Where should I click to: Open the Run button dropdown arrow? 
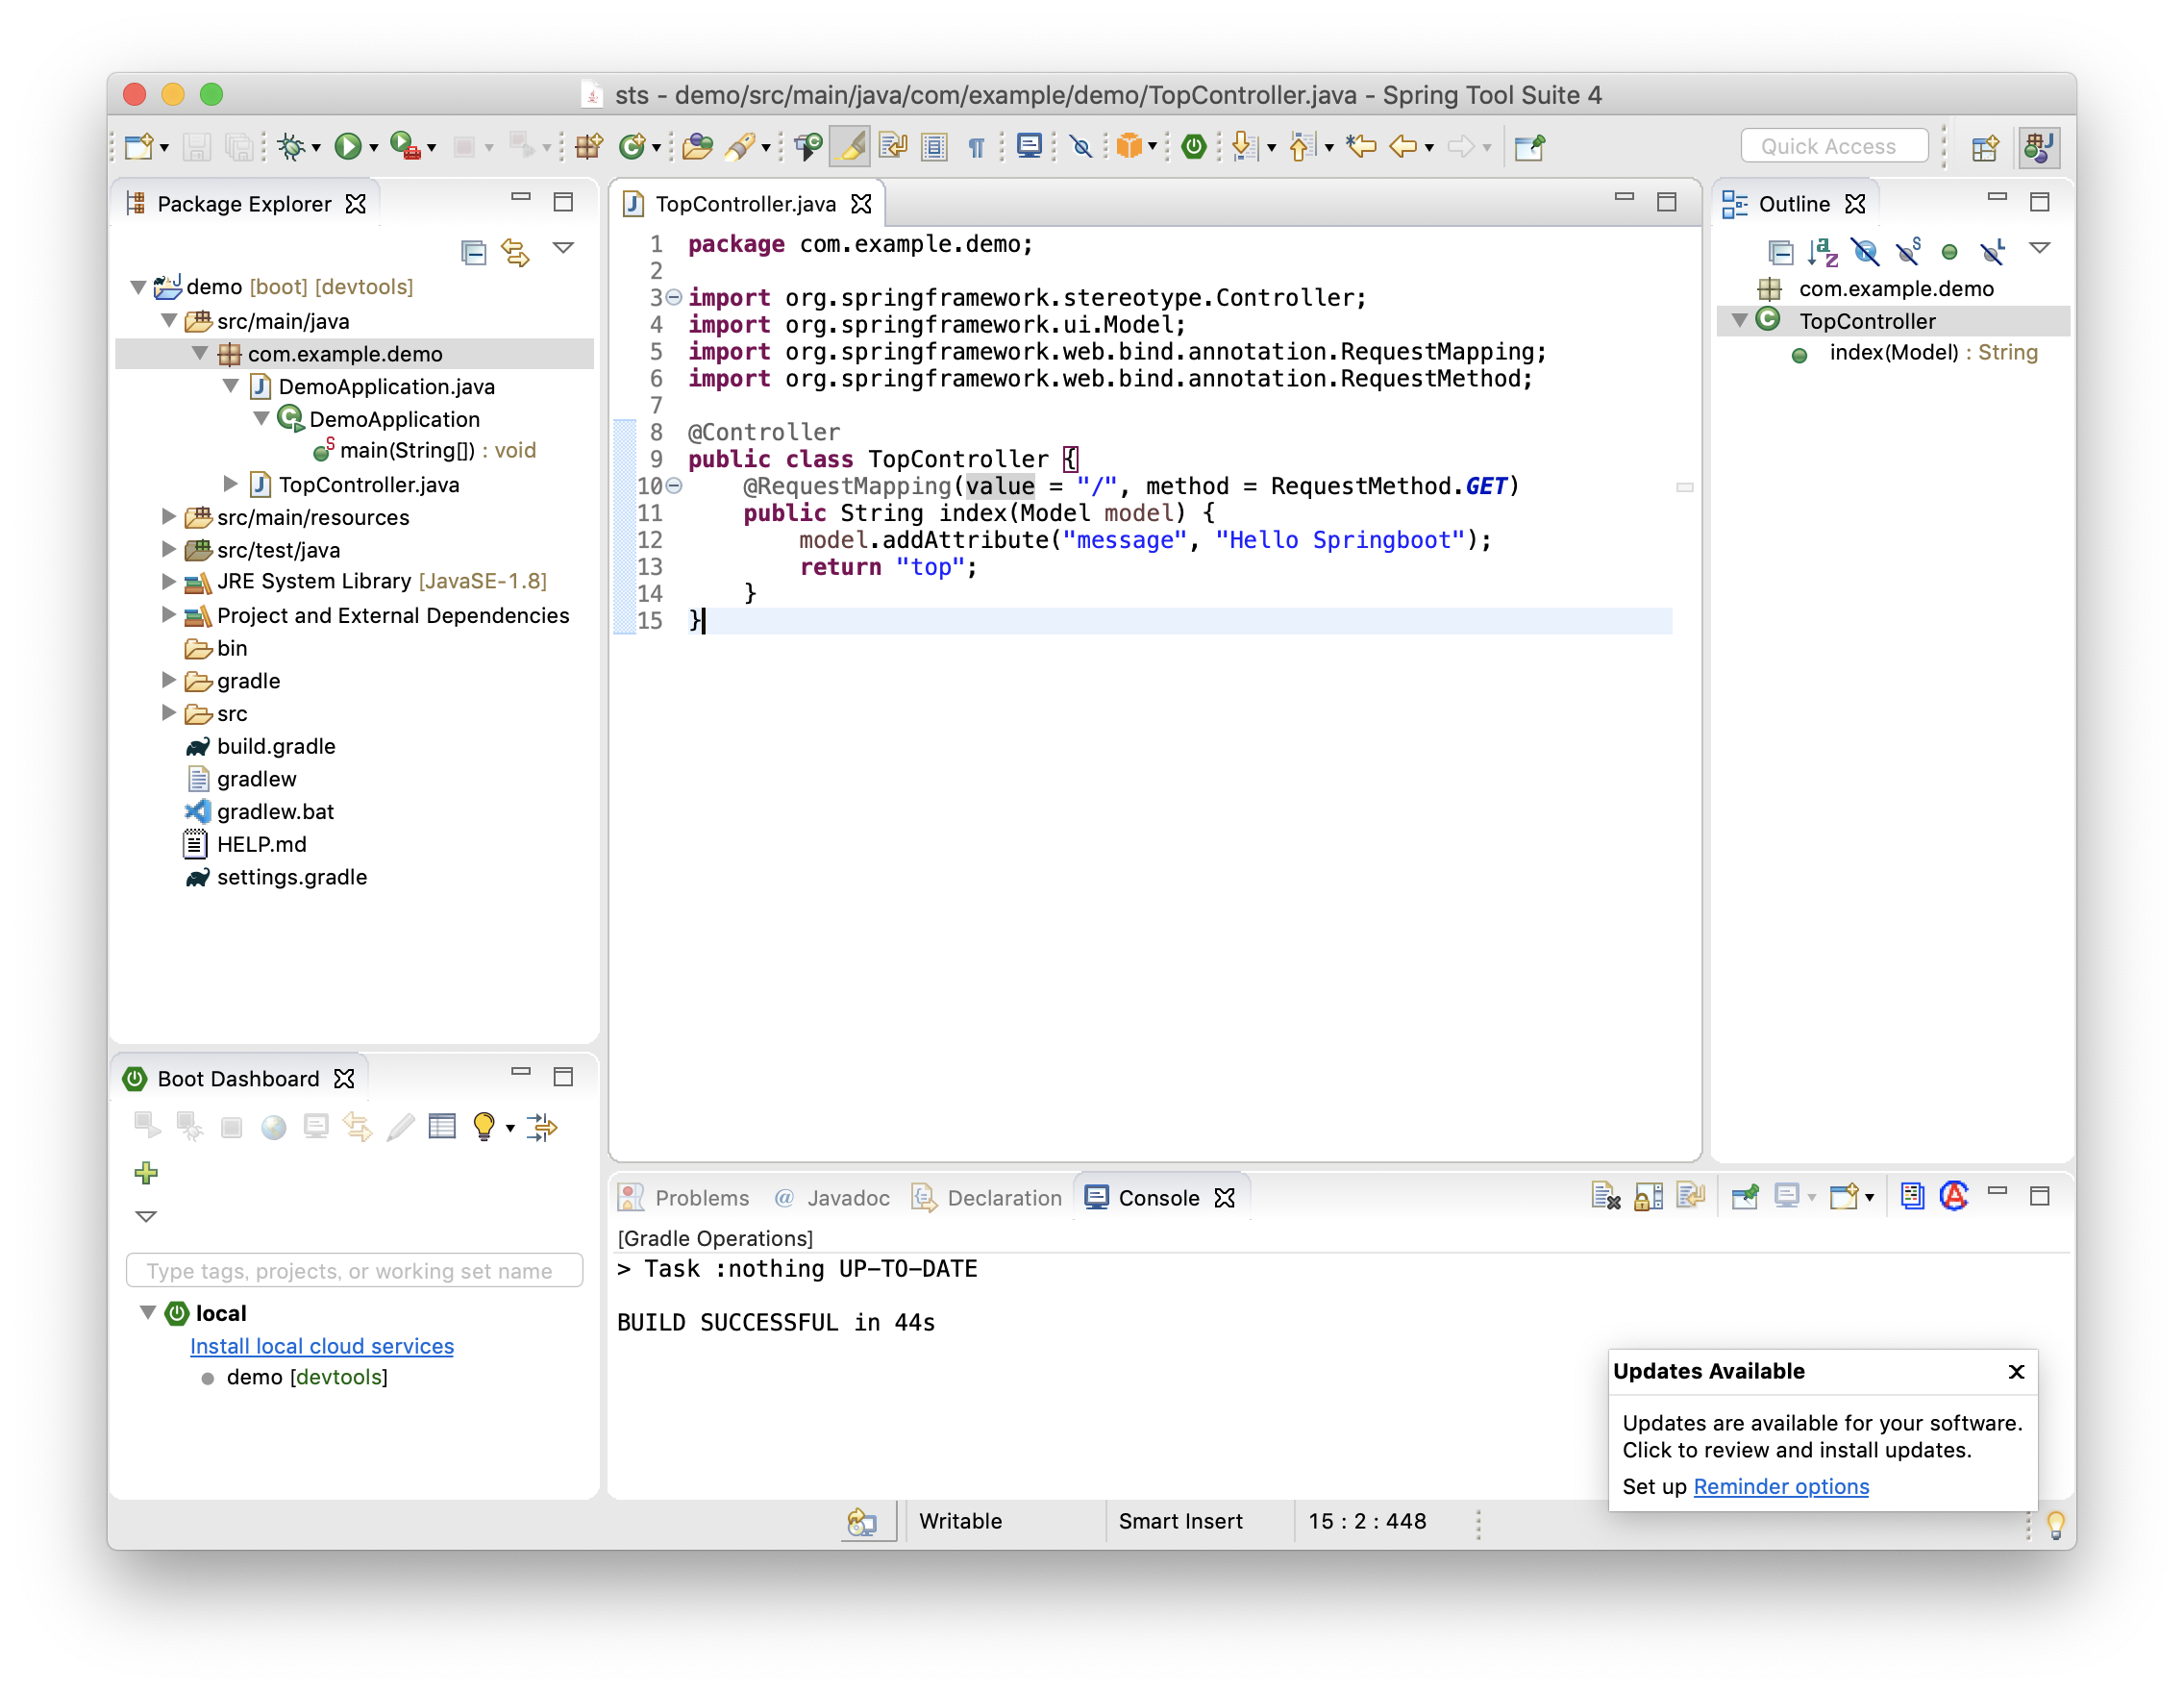(x=374, y=149)
